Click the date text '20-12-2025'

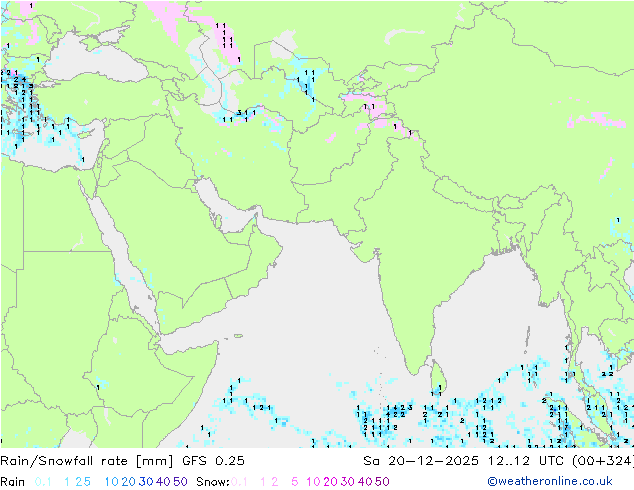(x=433, y=461)
